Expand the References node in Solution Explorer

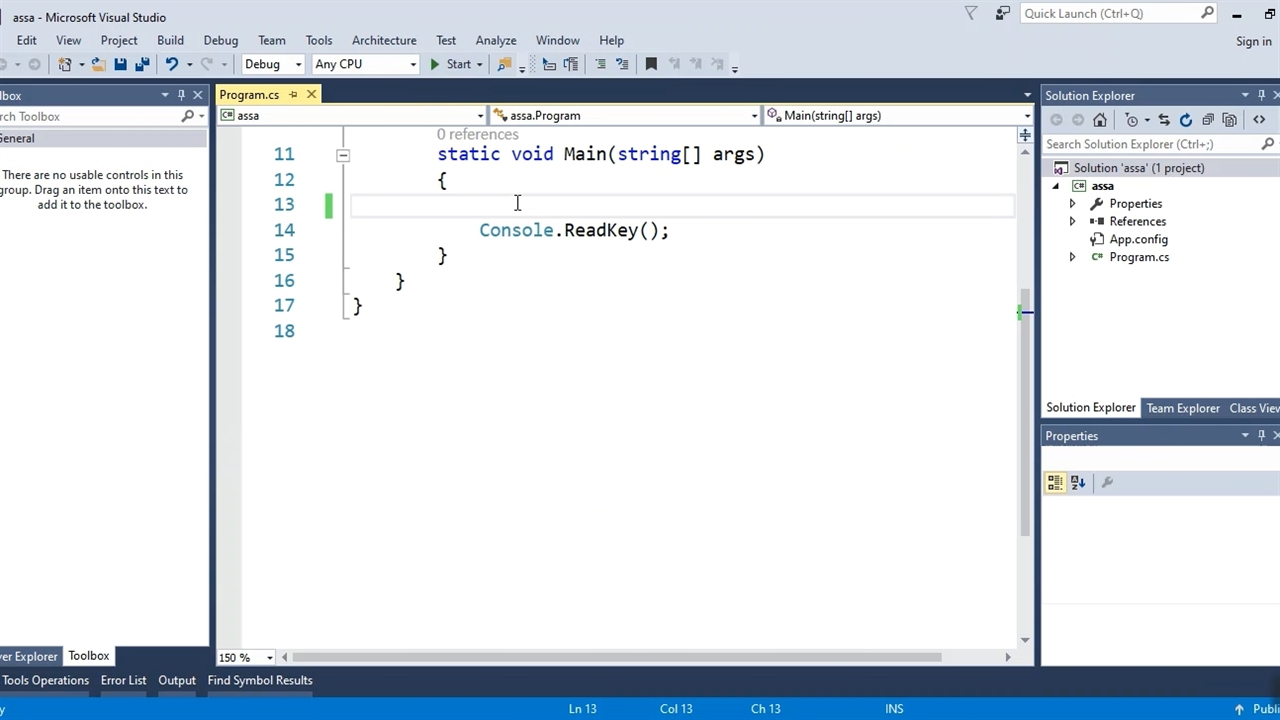pos(1073,222)
